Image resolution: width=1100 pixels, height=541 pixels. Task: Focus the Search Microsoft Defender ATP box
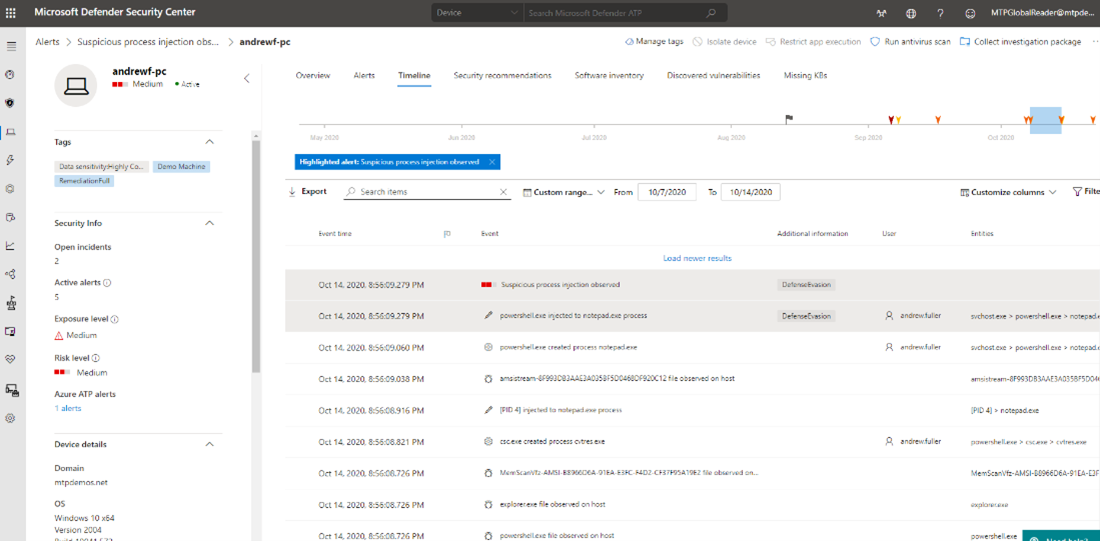pyautogui.click(x=614, y=13)
